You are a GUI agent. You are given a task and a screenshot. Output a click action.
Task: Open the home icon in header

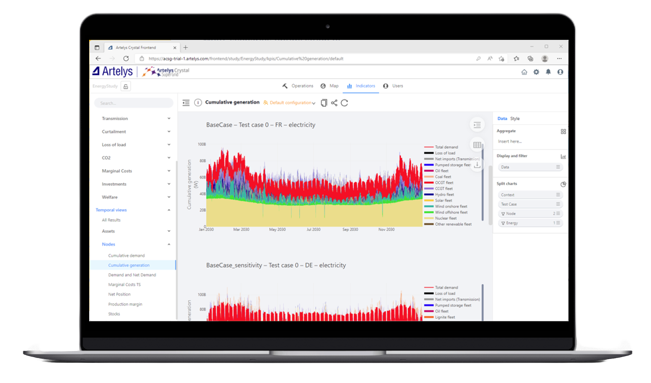[x=524, y=72]
